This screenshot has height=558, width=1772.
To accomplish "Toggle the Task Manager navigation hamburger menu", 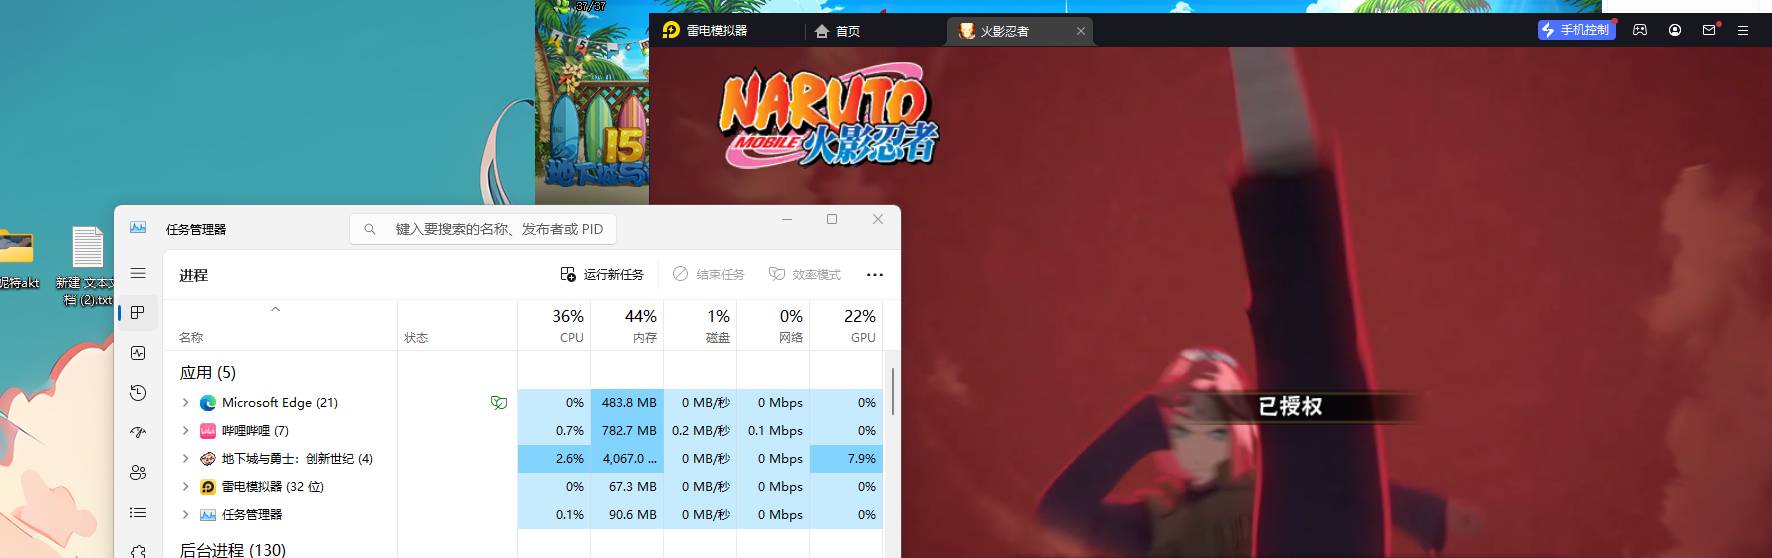I will pos(138,273).
